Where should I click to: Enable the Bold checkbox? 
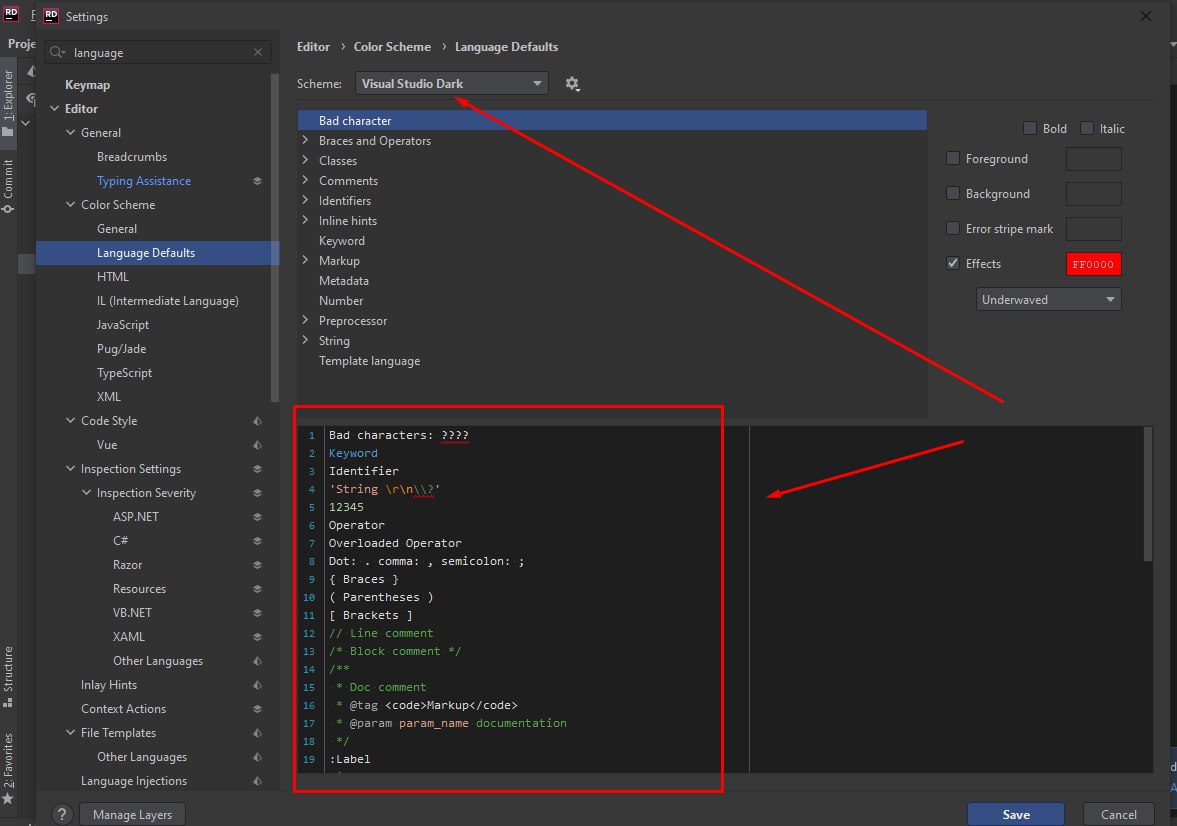(1030, 128)
